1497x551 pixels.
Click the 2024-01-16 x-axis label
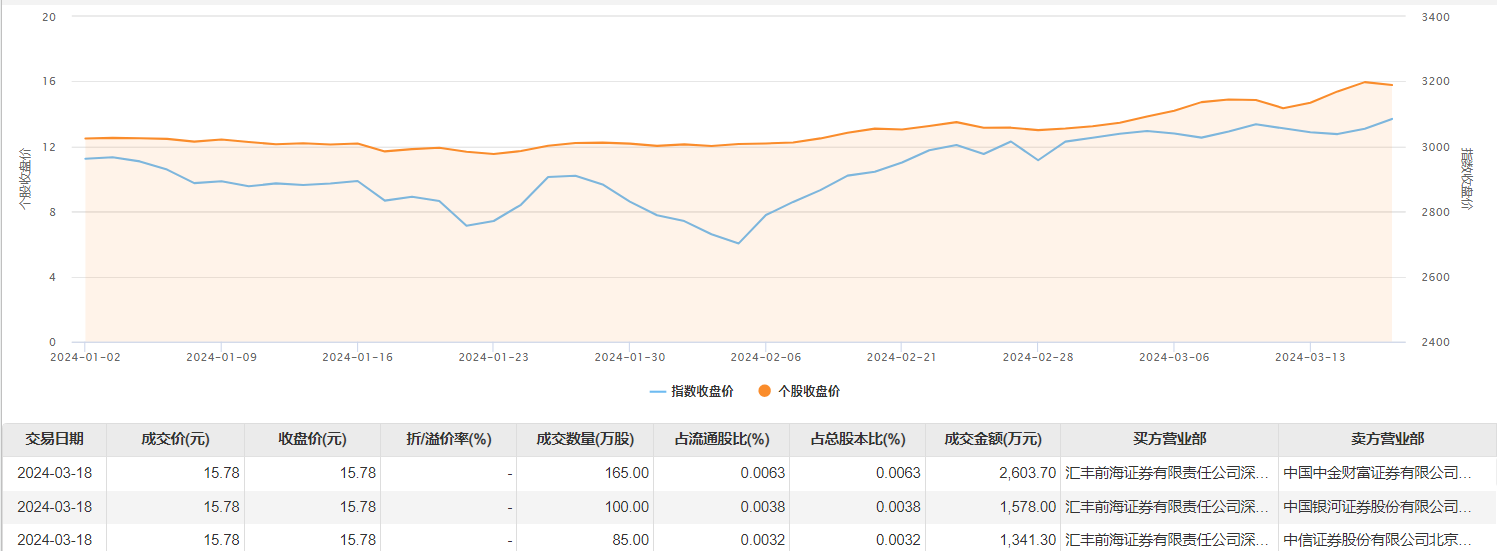[357, 356]
